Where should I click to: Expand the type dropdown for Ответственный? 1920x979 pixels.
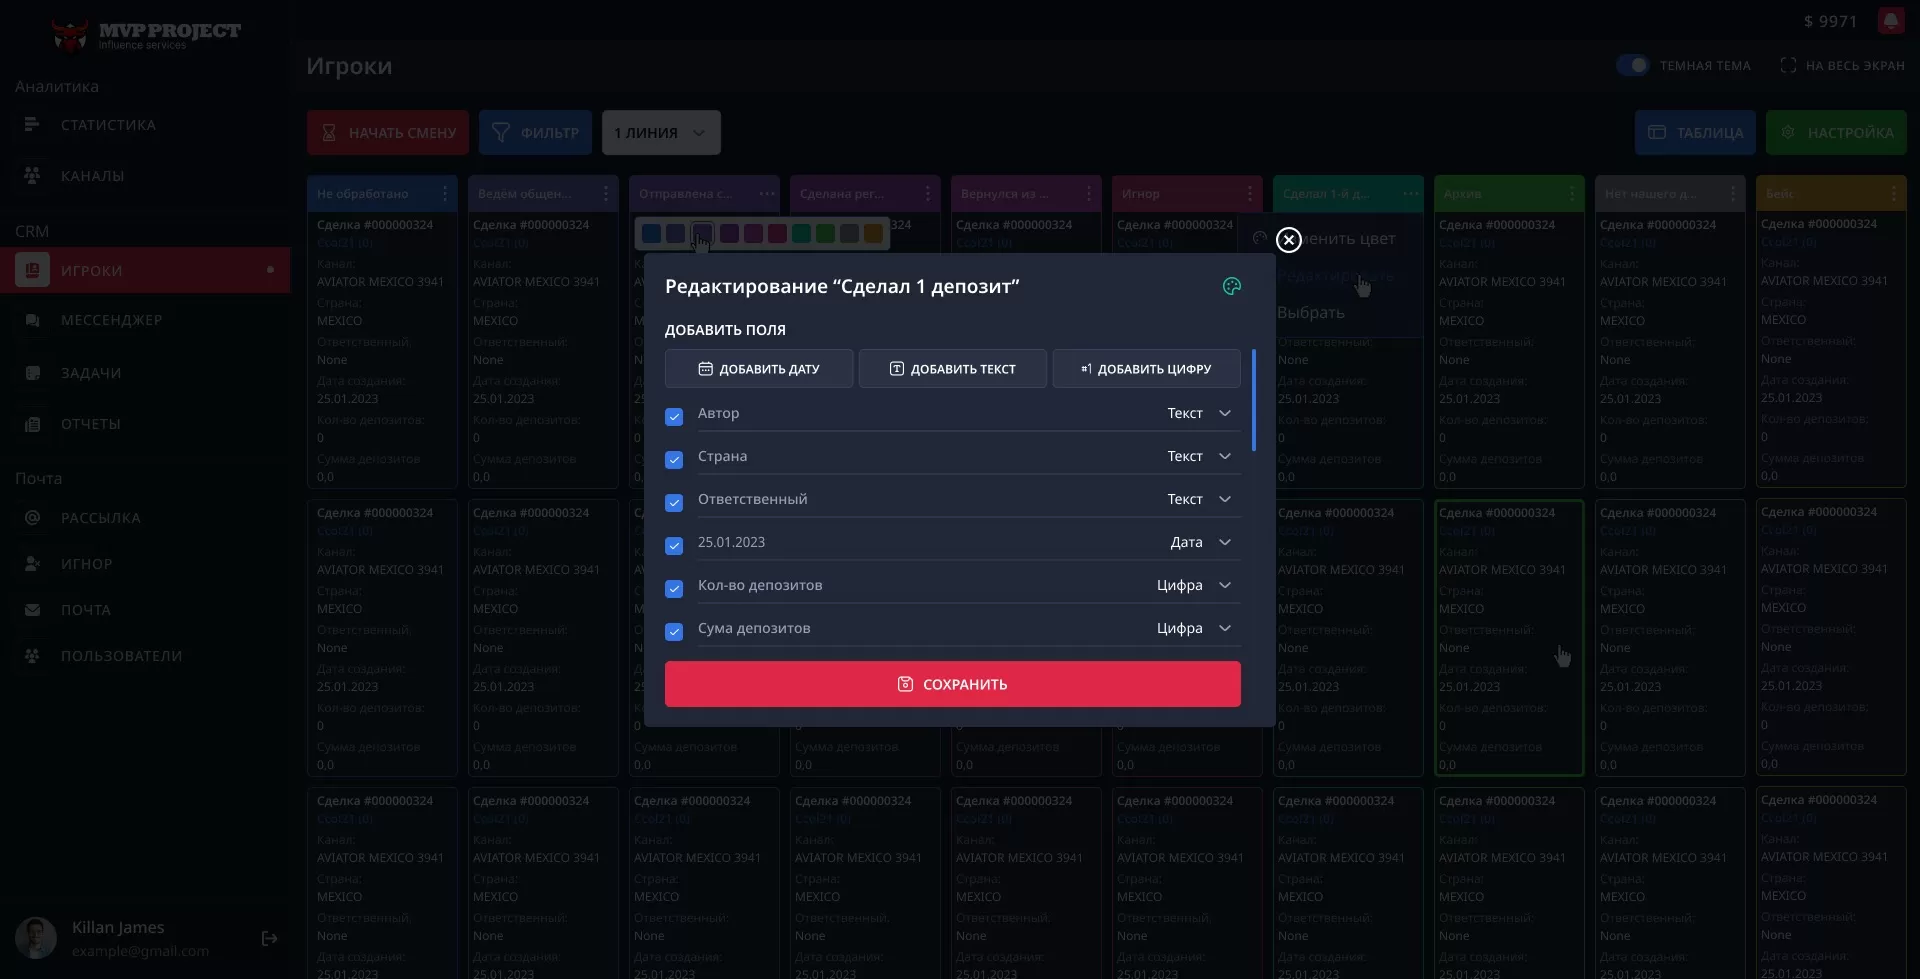pos(1224,499)
